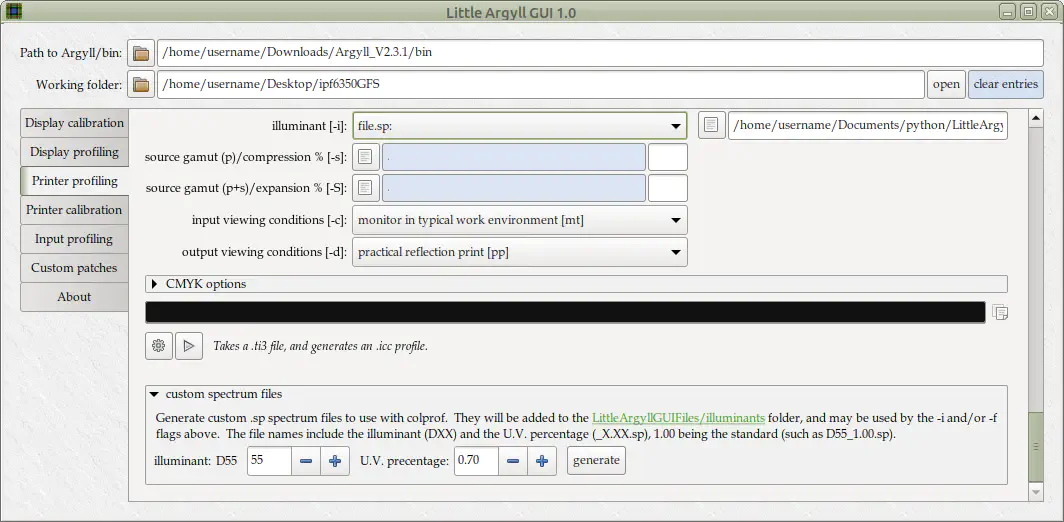Choose source gamut file for compression [-s]

pos(365,157)
